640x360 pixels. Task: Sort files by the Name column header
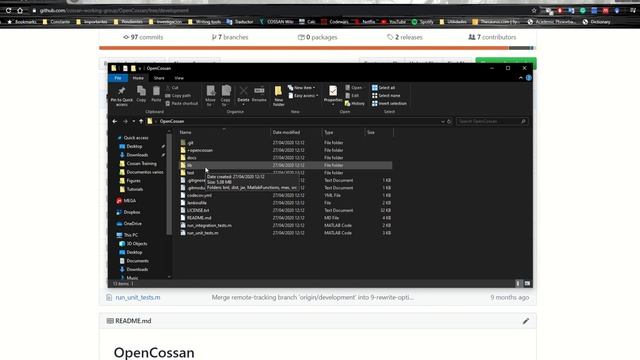pyautogui.click(x=224, y=132)
